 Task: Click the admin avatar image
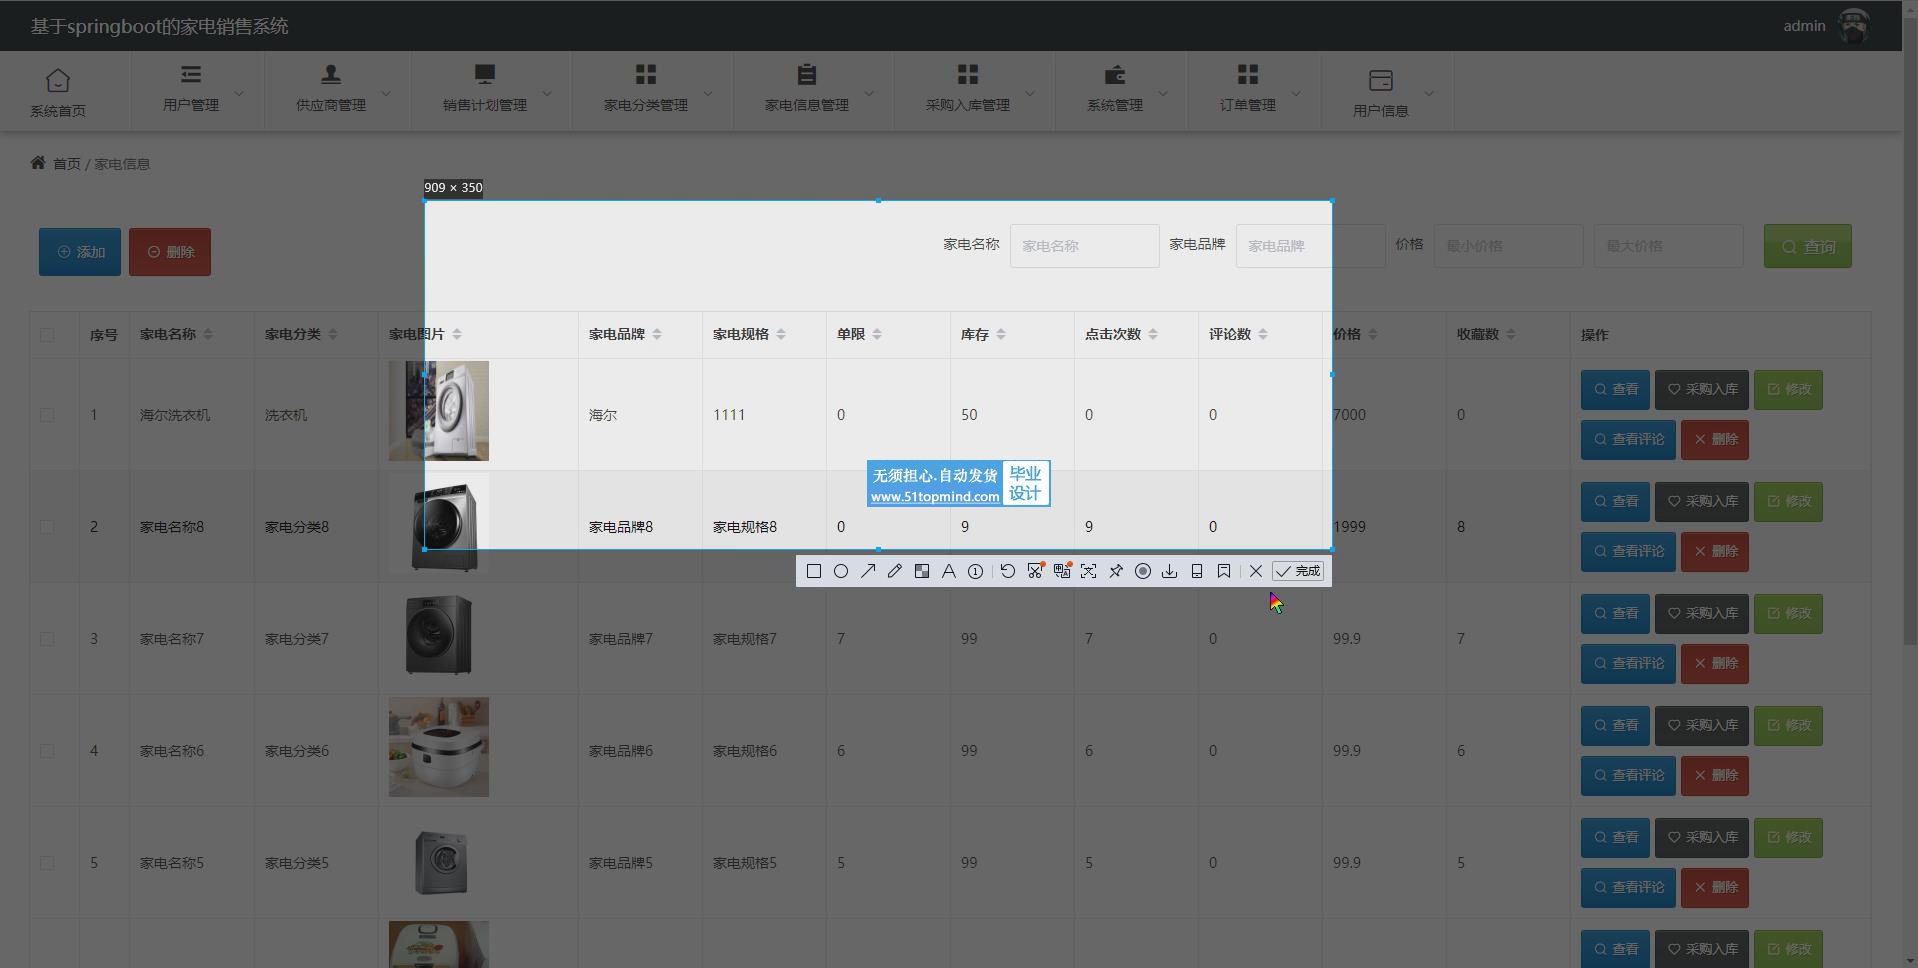1854,26
